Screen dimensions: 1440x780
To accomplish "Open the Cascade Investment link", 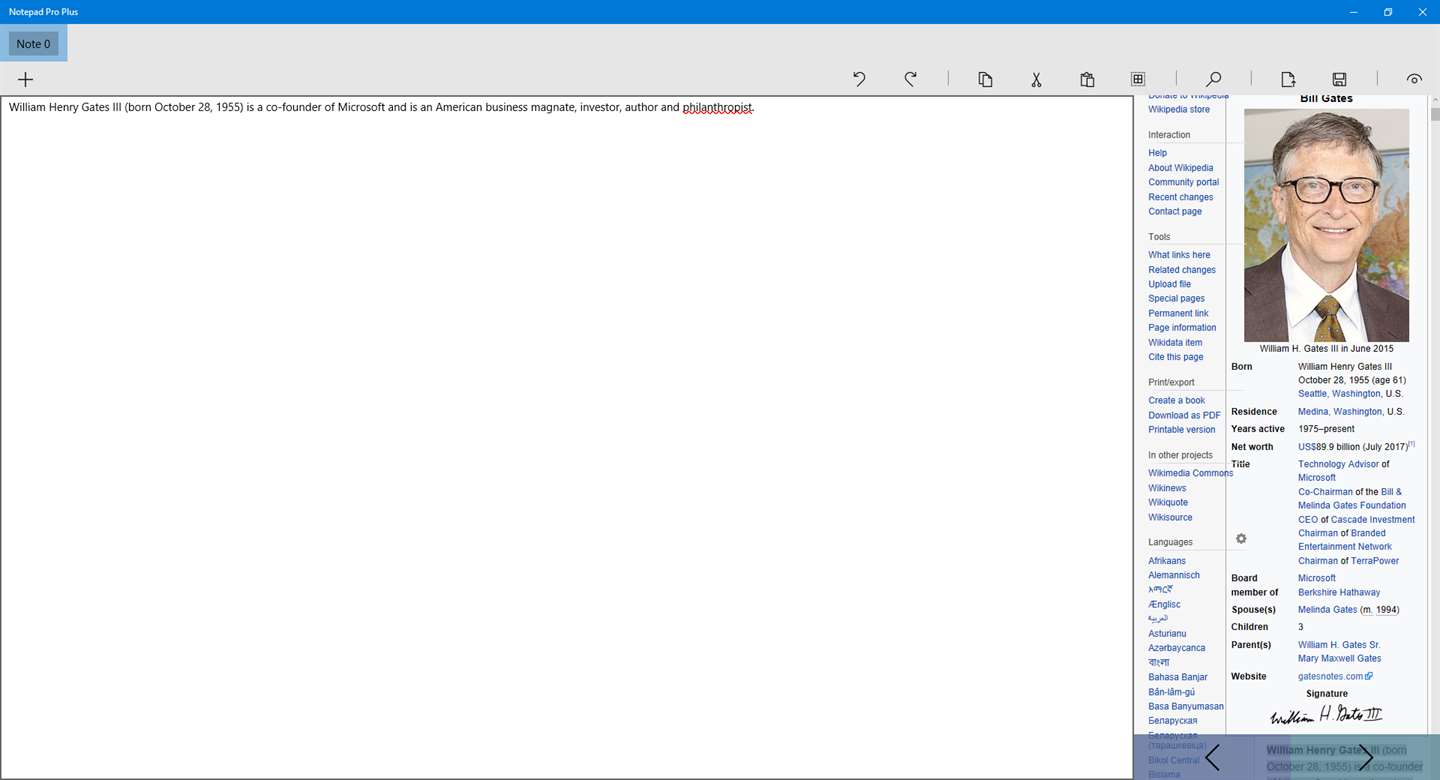I will 1373,520.
